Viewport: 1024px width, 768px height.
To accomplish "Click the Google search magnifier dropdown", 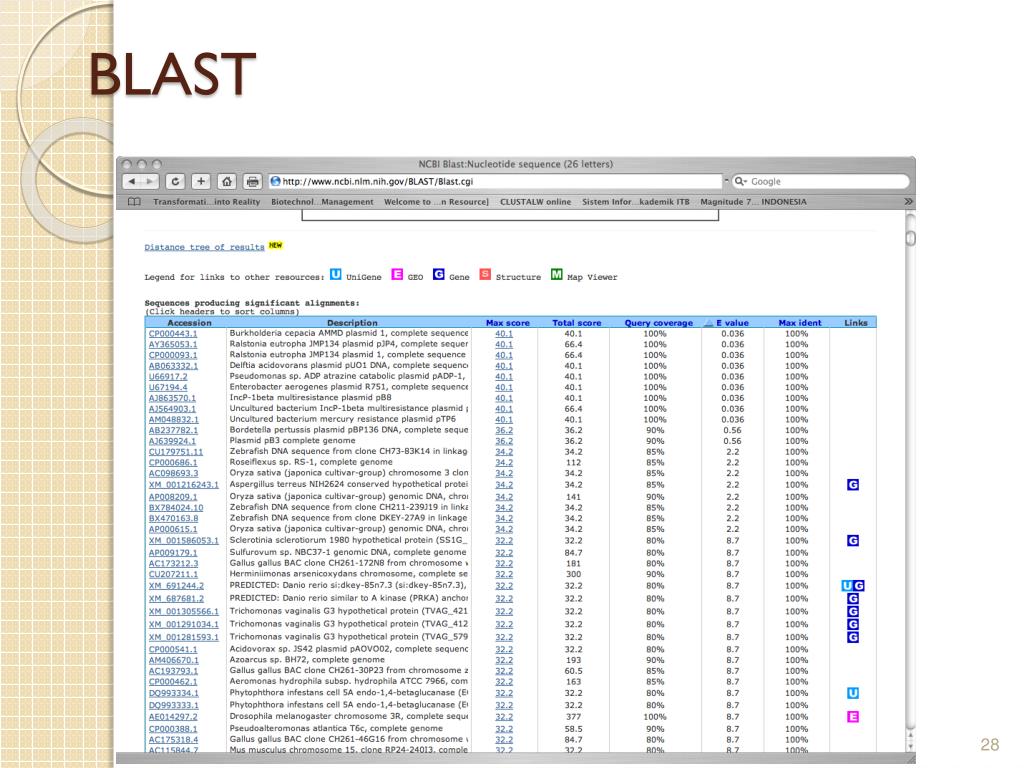I will pyautogui.click(x=740, y=182).
